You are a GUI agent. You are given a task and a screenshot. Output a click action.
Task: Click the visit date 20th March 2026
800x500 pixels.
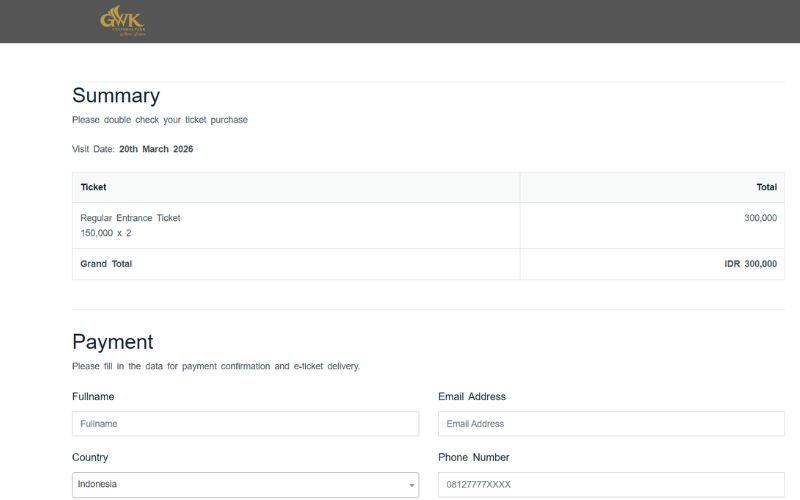[x=156, y=149]
